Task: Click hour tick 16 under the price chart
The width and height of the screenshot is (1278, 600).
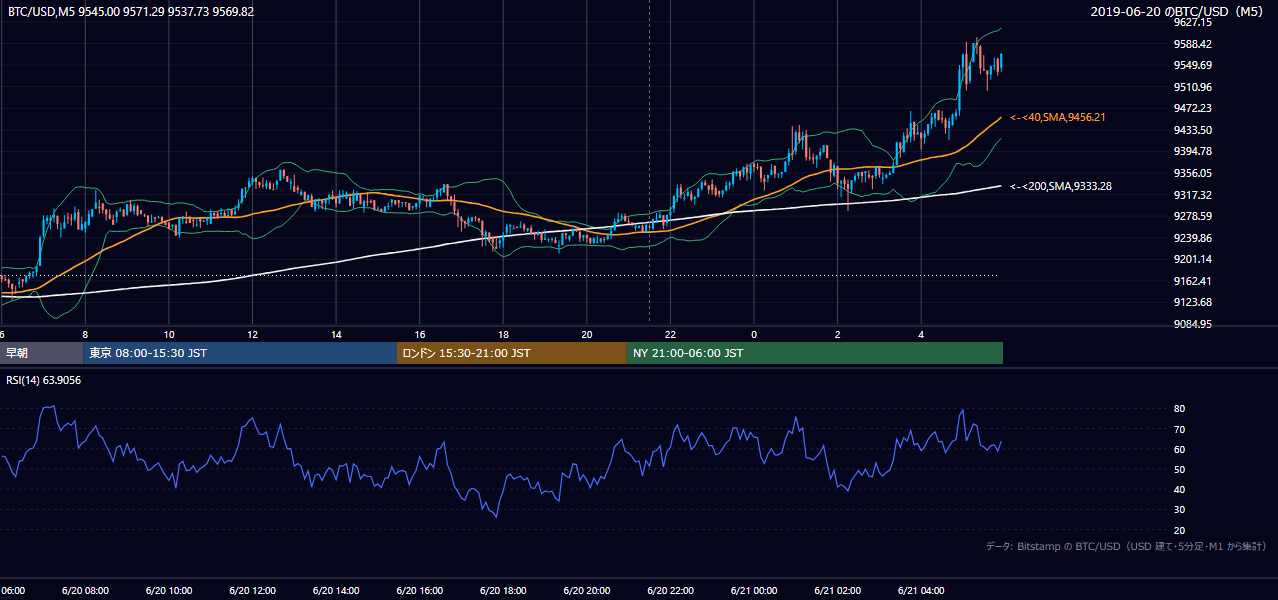Action: click(x=419, y=335)
